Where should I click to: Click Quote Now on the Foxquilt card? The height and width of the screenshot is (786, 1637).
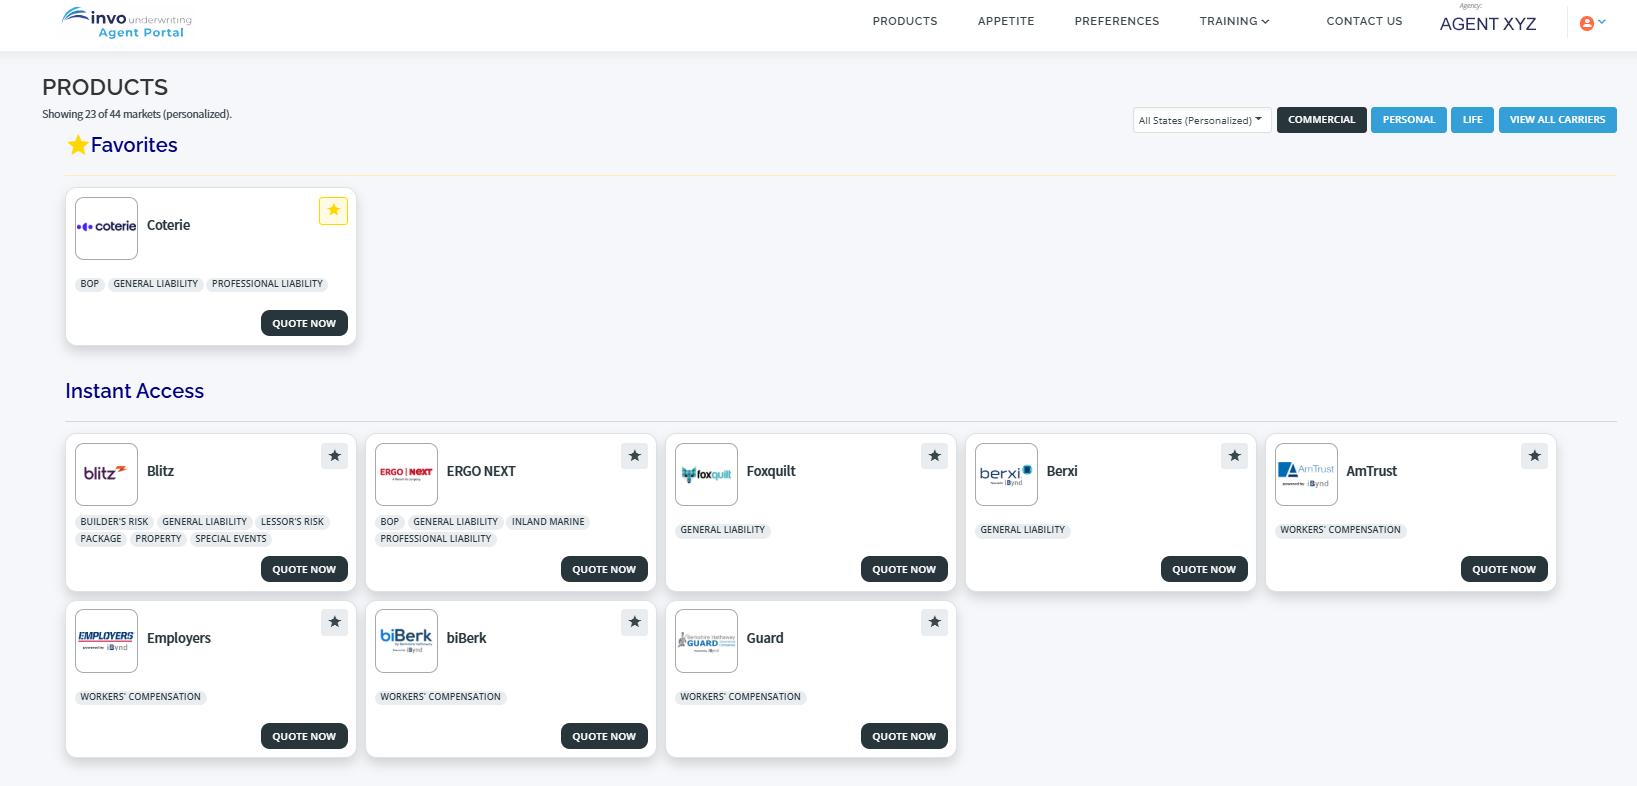pyautogui.click(x=904, y=569)
